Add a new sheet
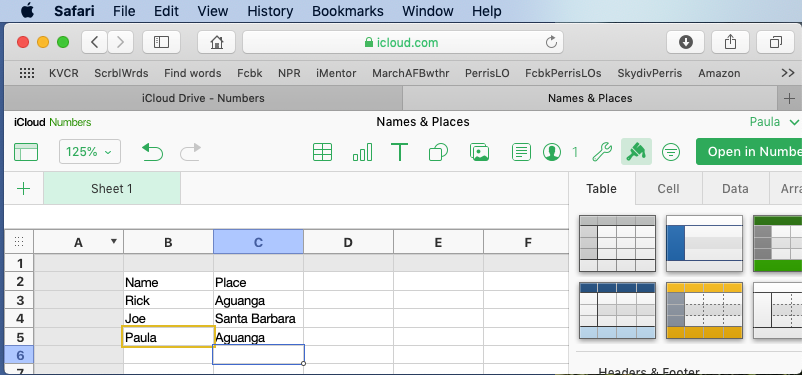 pos(24,189)
